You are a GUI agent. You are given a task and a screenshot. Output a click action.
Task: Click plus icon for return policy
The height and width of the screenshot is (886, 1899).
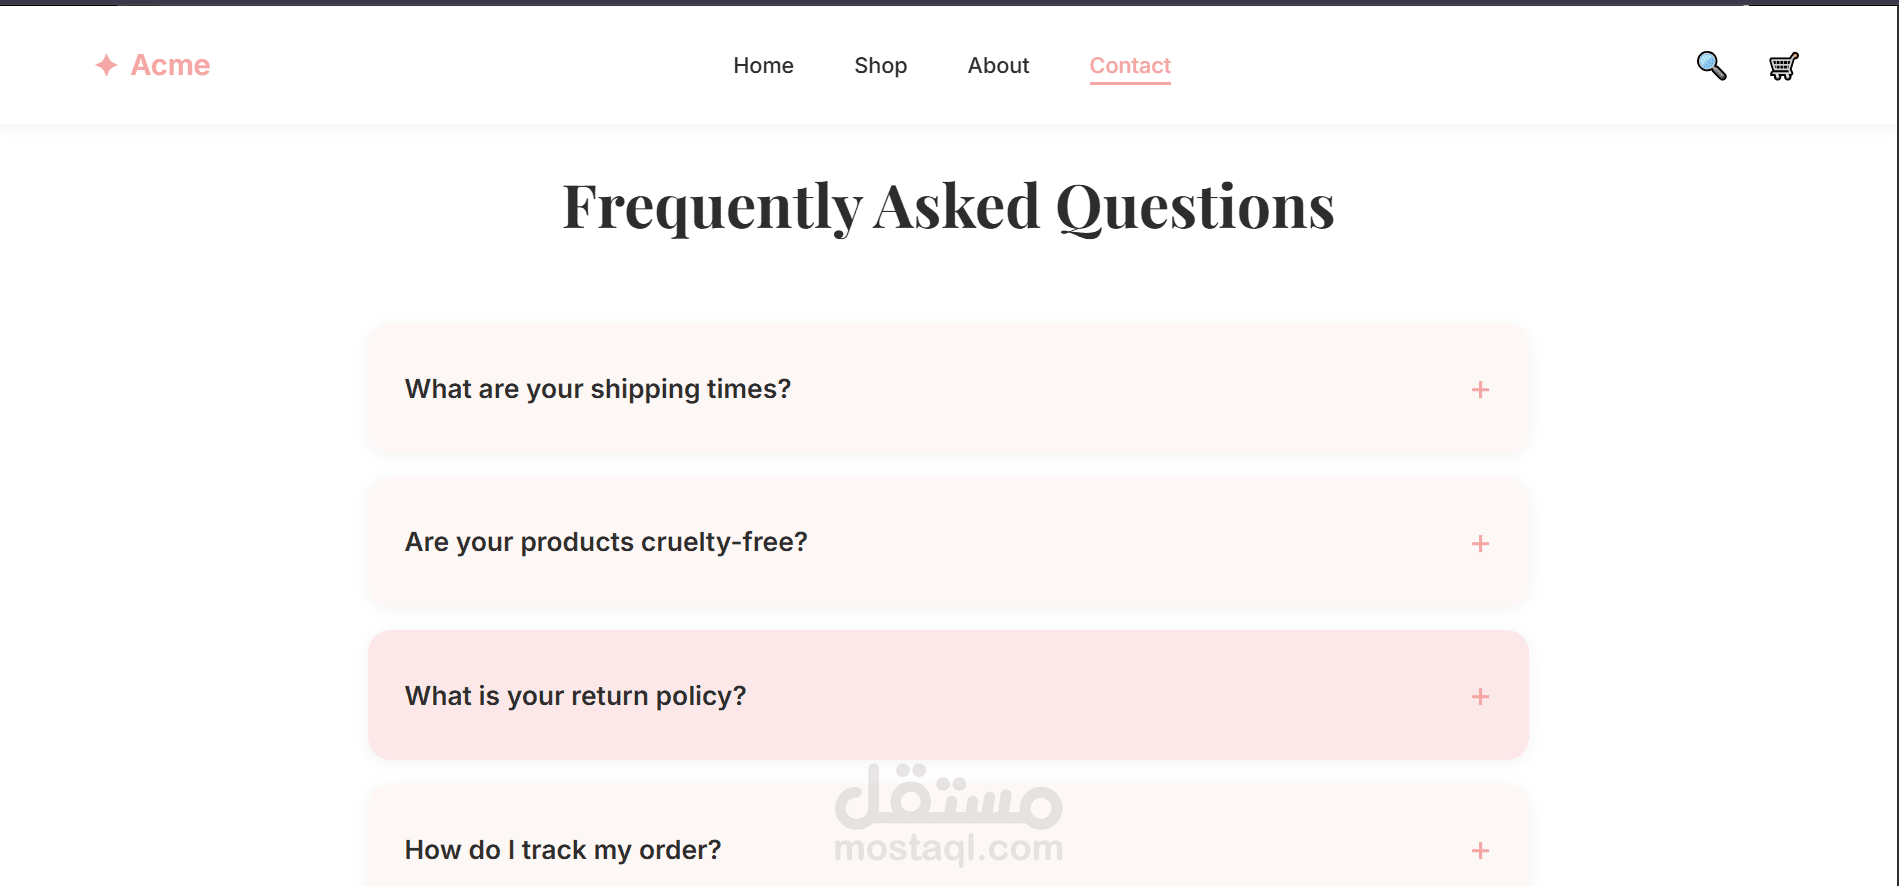tap(1480, 696)
